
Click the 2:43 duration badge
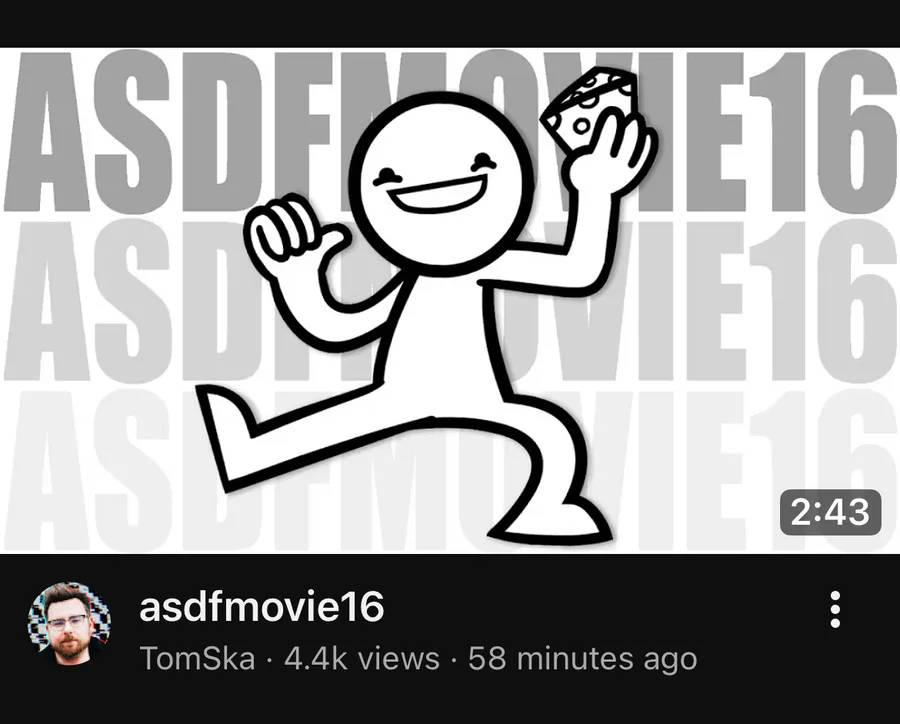pos(830,512)
